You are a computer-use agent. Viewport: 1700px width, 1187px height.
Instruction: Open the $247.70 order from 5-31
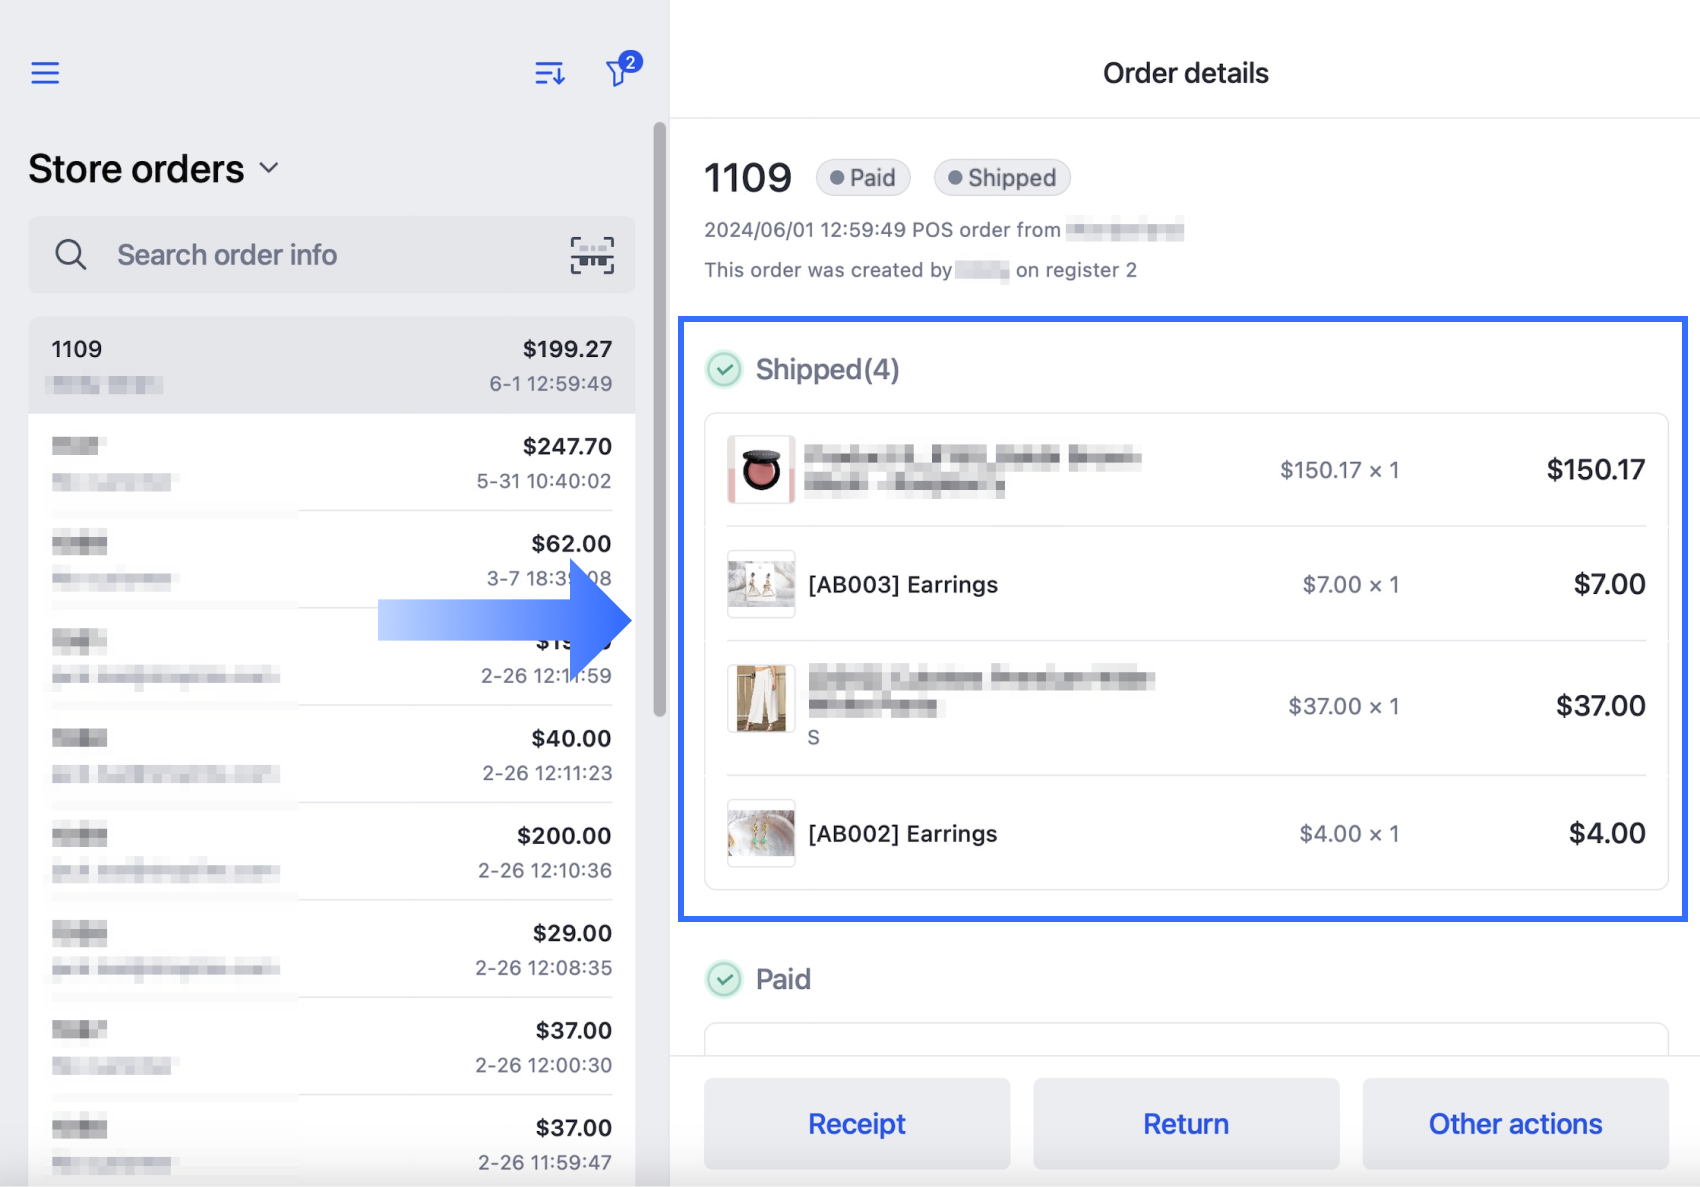click(331, 462)
